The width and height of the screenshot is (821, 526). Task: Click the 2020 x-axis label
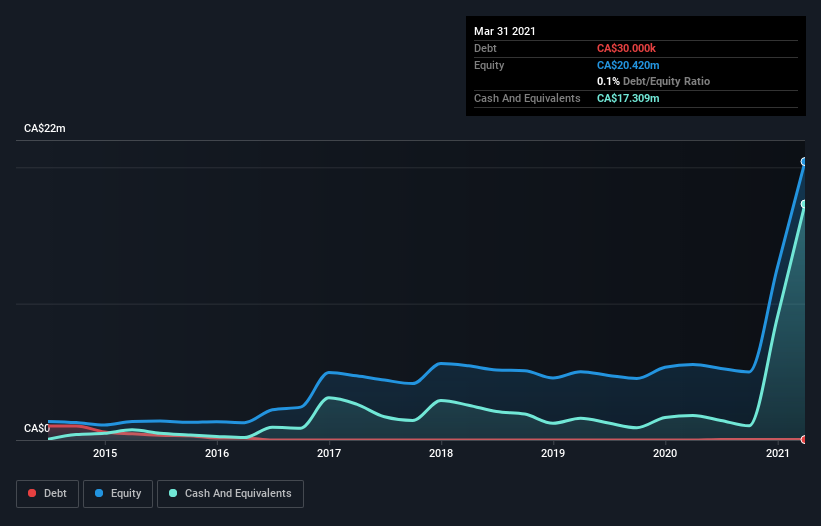click(x=665, y=453)
